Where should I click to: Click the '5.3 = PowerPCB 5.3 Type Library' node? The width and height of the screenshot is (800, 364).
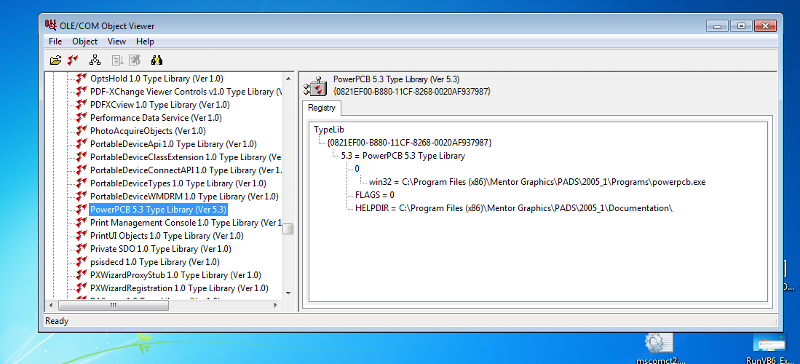point(403,156)
